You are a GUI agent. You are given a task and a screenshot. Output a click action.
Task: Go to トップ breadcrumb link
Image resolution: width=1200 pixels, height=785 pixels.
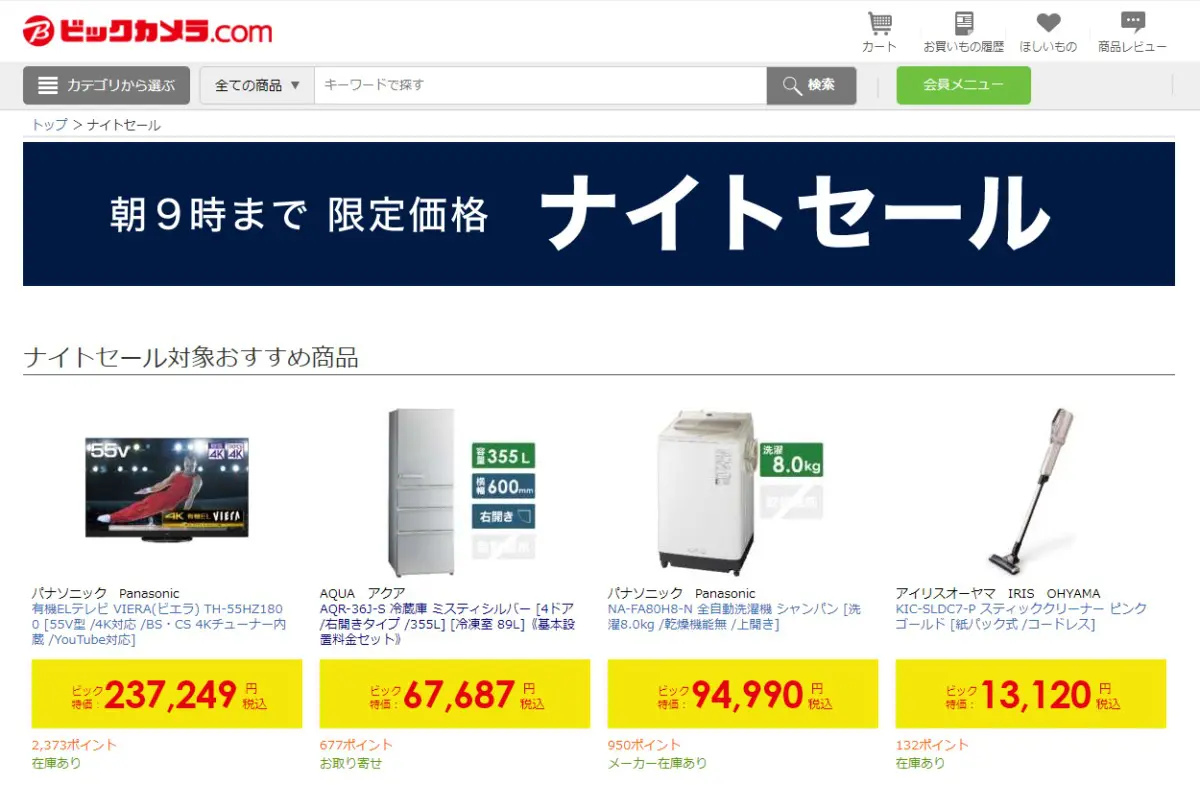(49, 125)
